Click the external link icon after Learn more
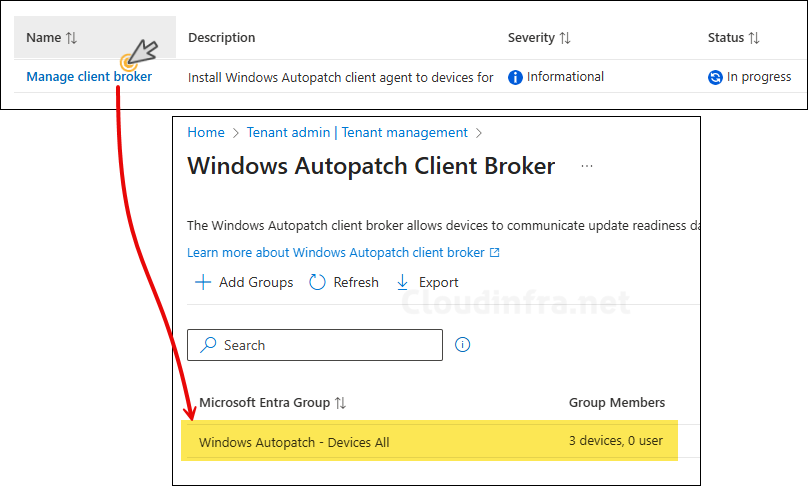 (495, 253)
